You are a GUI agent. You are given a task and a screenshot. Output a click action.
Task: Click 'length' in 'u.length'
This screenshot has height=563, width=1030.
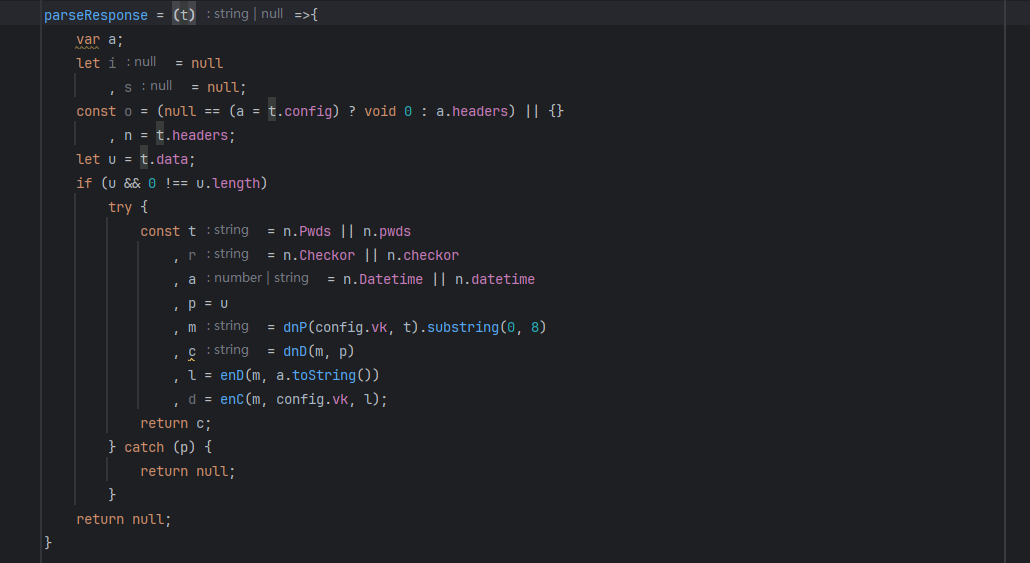236,183
